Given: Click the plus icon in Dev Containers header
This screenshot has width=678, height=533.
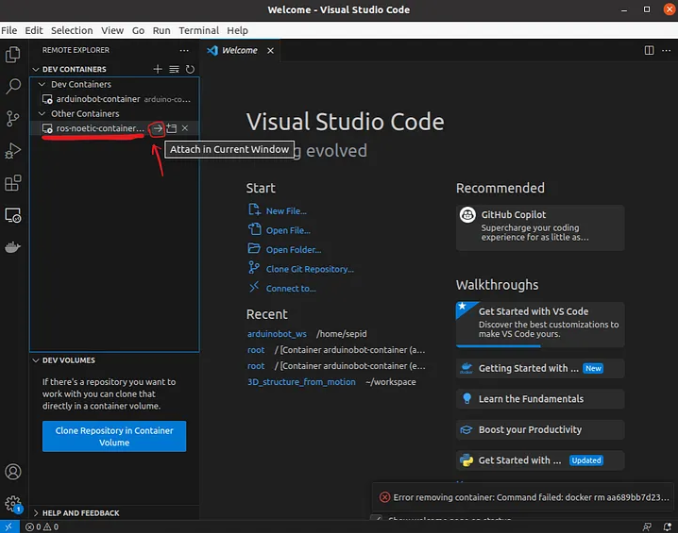Looking at the screenshot, I should click(x=158, y=69).
